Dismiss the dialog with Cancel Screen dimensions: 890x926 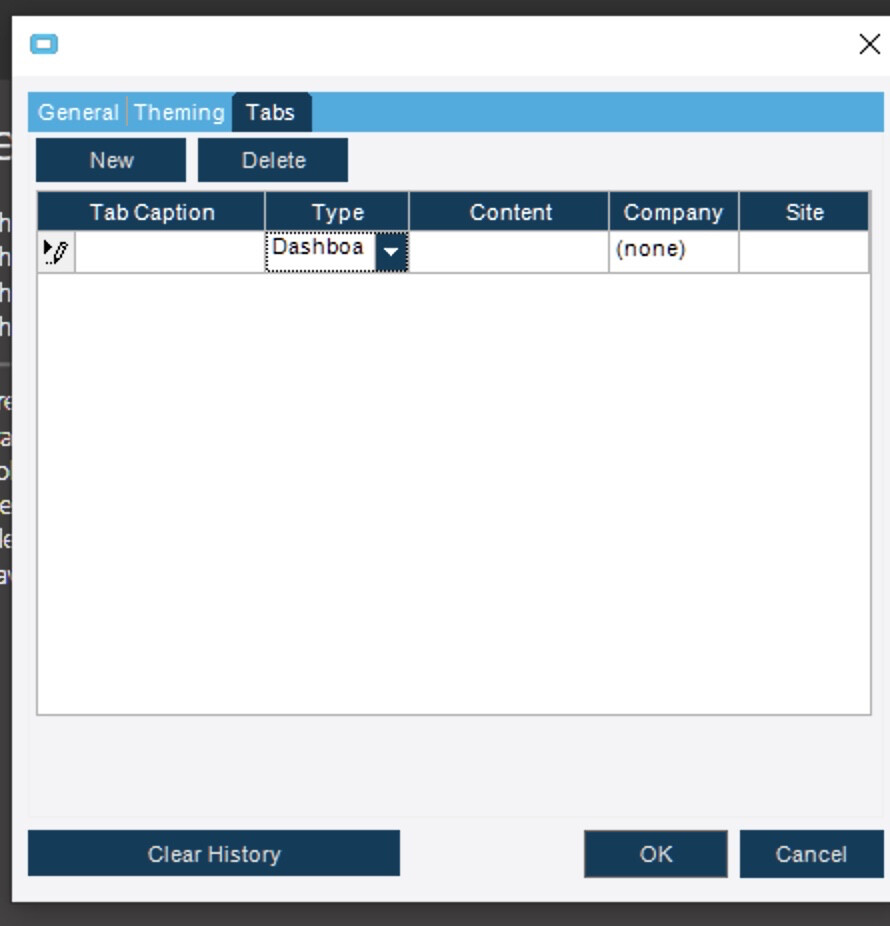(x=813, y=853)
